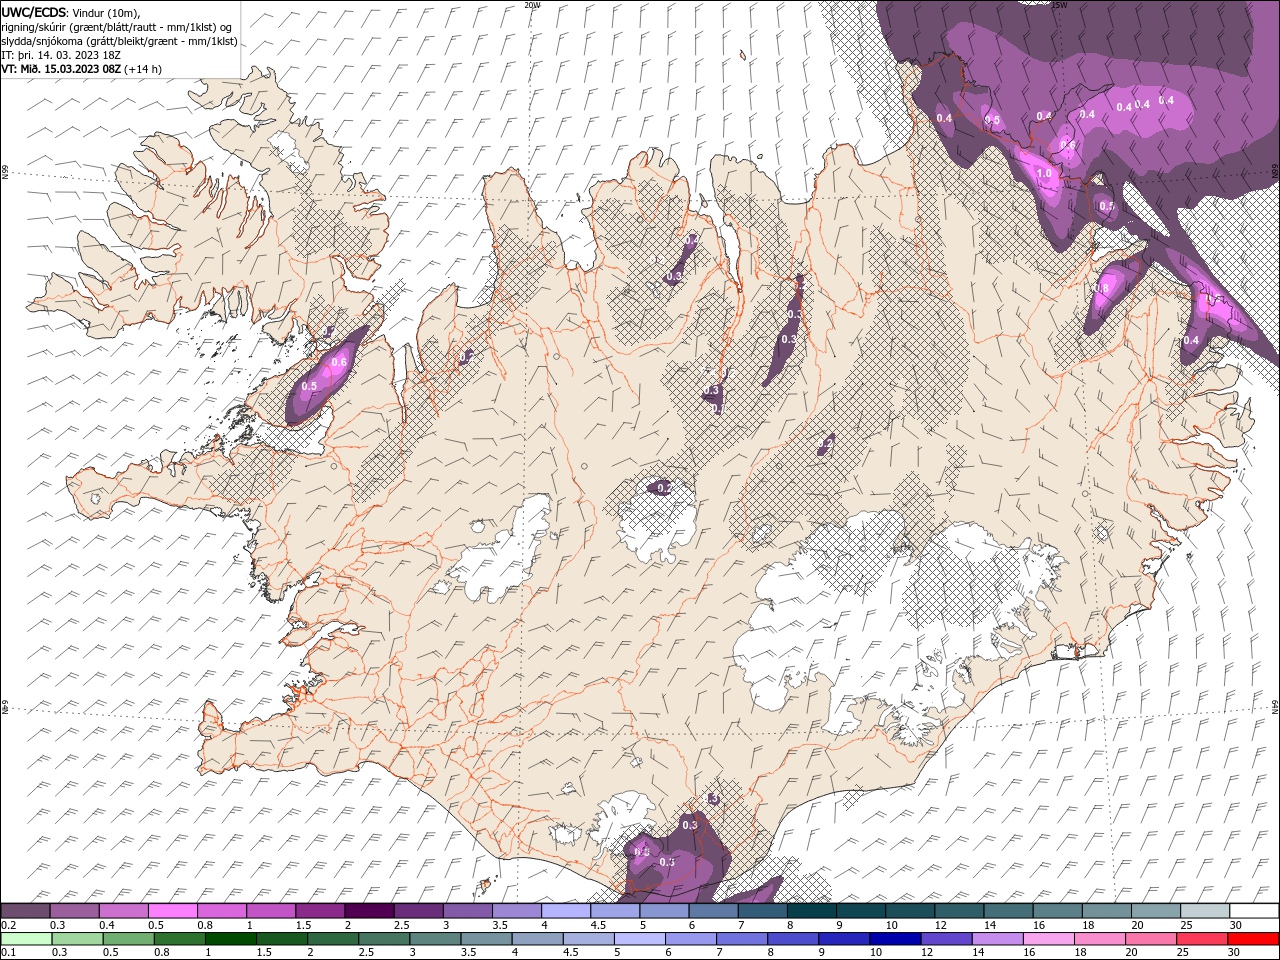Image resolution: width=1280 pixels, height=960 pixels.
Task: Select the lower legend swatch between 14 and 16
Action: [x=998, y=939]
